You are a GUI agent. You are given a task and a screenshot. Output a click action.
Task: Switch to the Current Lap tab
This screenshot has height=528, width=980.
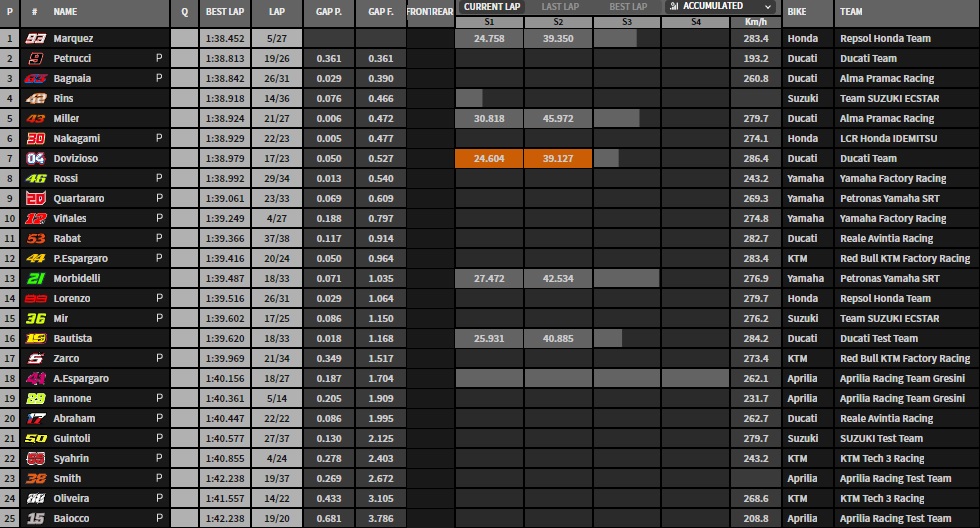(x=492, y=7)
